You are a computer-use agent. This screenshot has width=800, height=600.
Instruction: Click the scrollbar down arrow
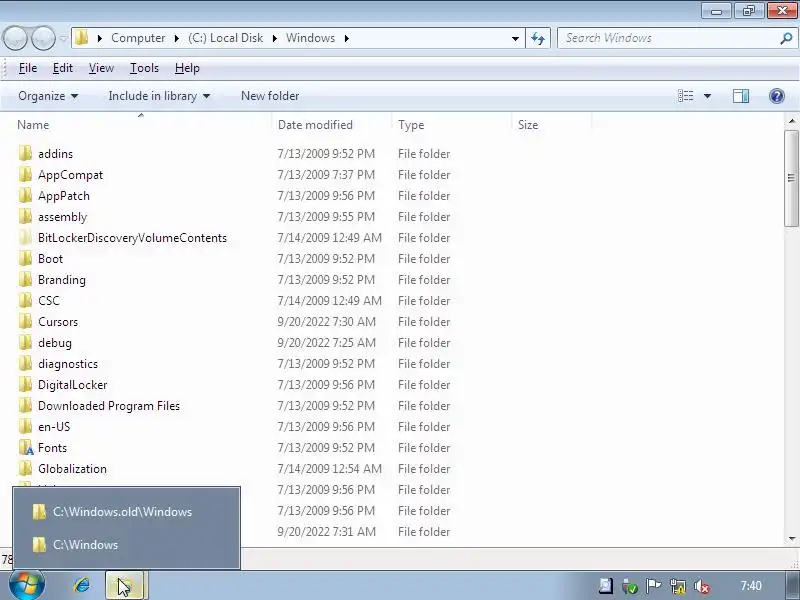[x=791, y=538]
